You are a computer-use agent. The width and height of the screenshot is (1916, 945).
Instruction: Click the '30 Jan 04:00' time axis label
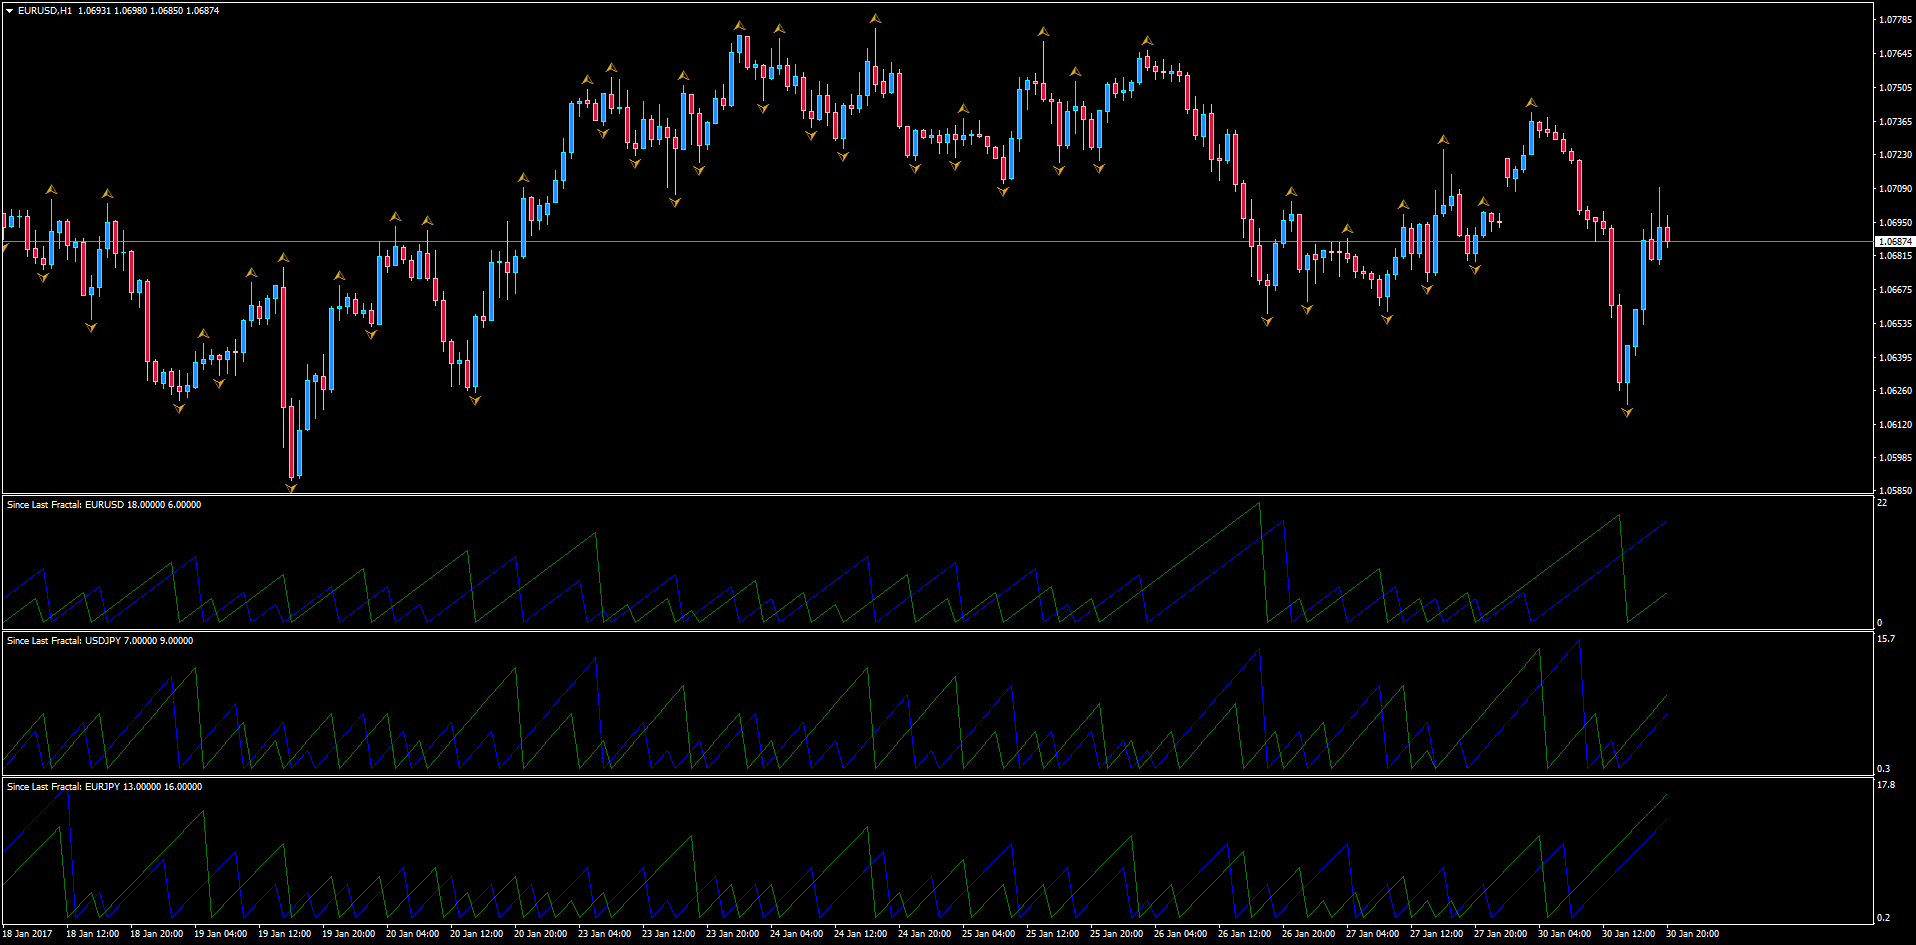[x=1565, y=934]
